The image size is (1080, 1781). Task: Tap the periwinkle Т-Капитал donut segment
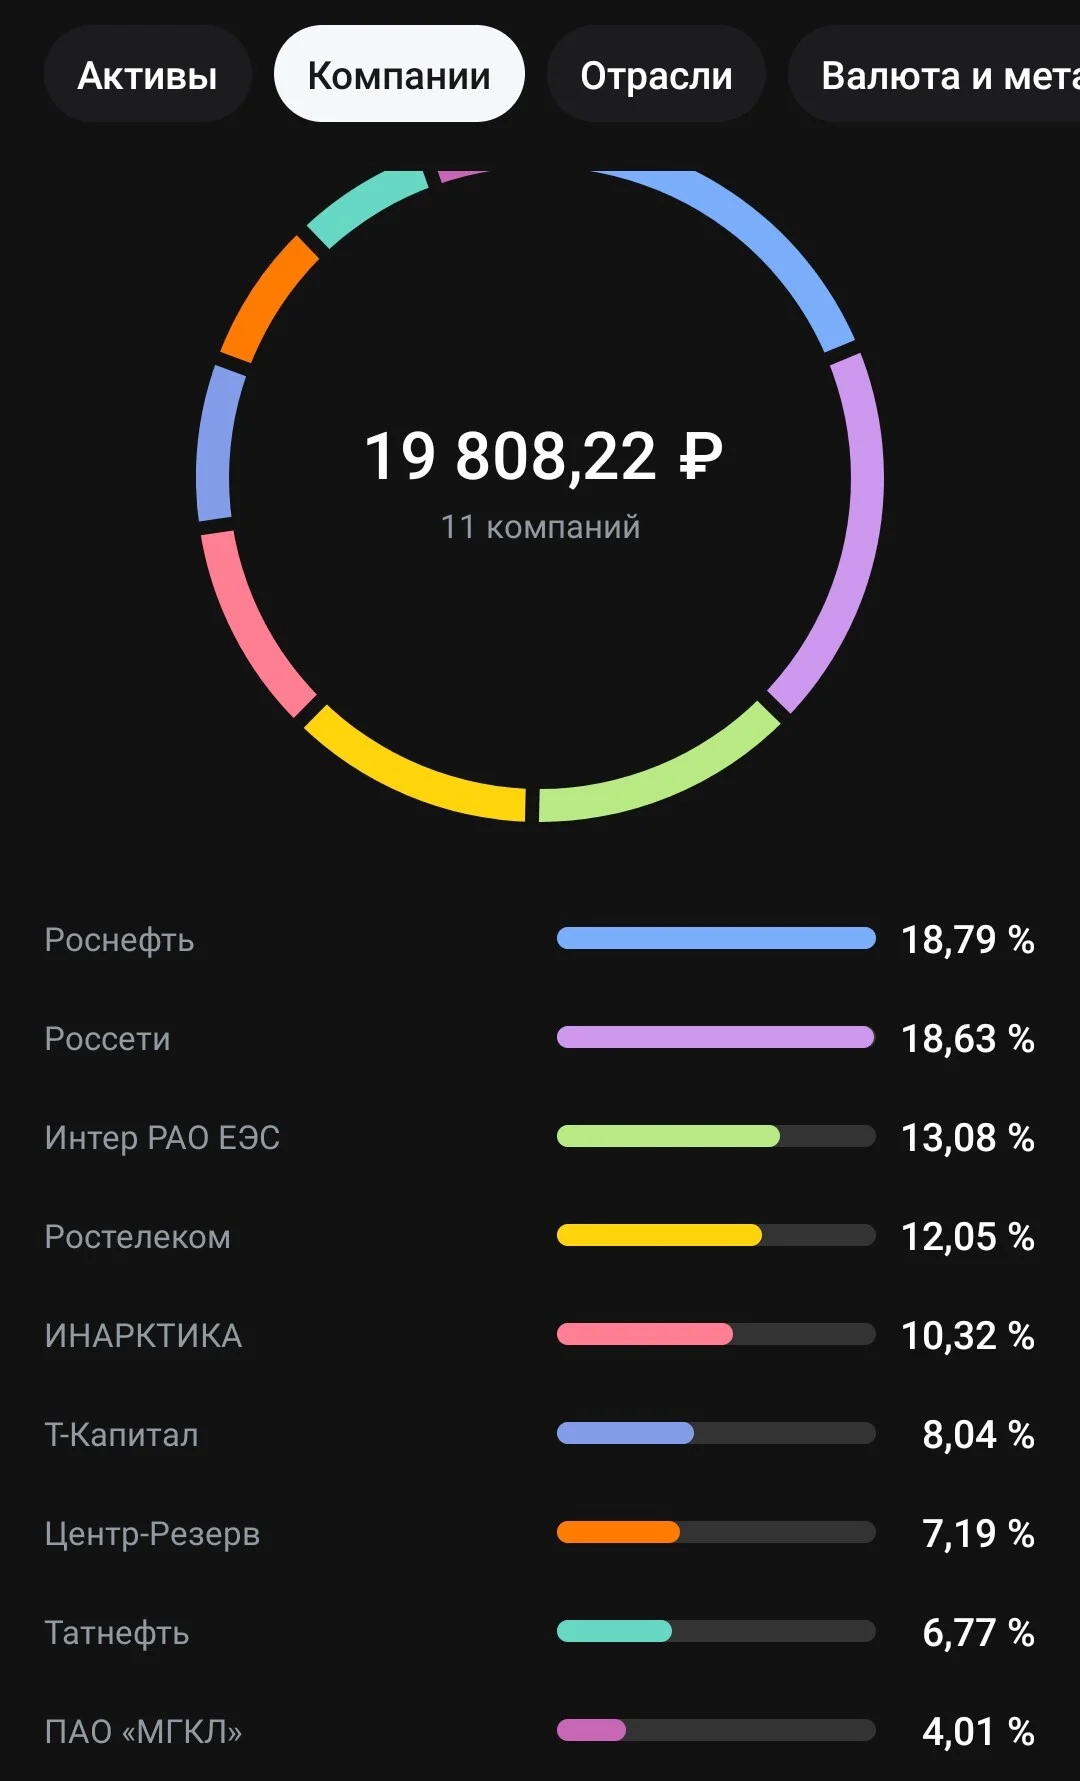[217, 443]
